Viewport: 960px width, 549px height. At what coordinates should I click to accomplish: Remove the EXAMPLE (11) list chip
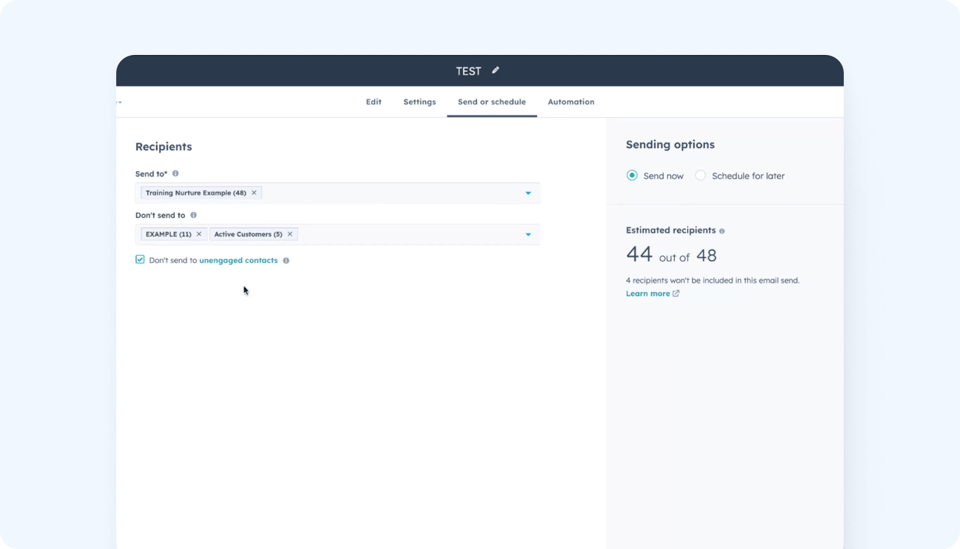(x=199, y=234)
